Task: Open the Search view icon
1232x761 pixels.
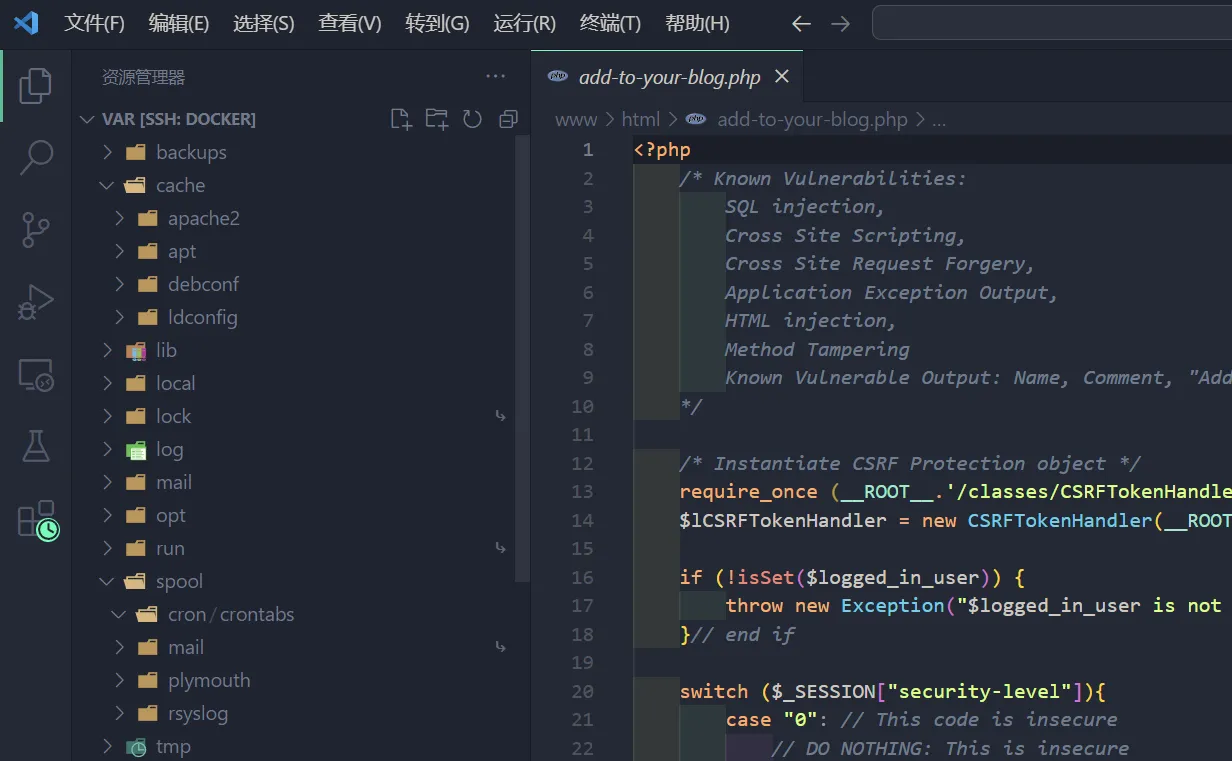Action: tap(36, 157)
